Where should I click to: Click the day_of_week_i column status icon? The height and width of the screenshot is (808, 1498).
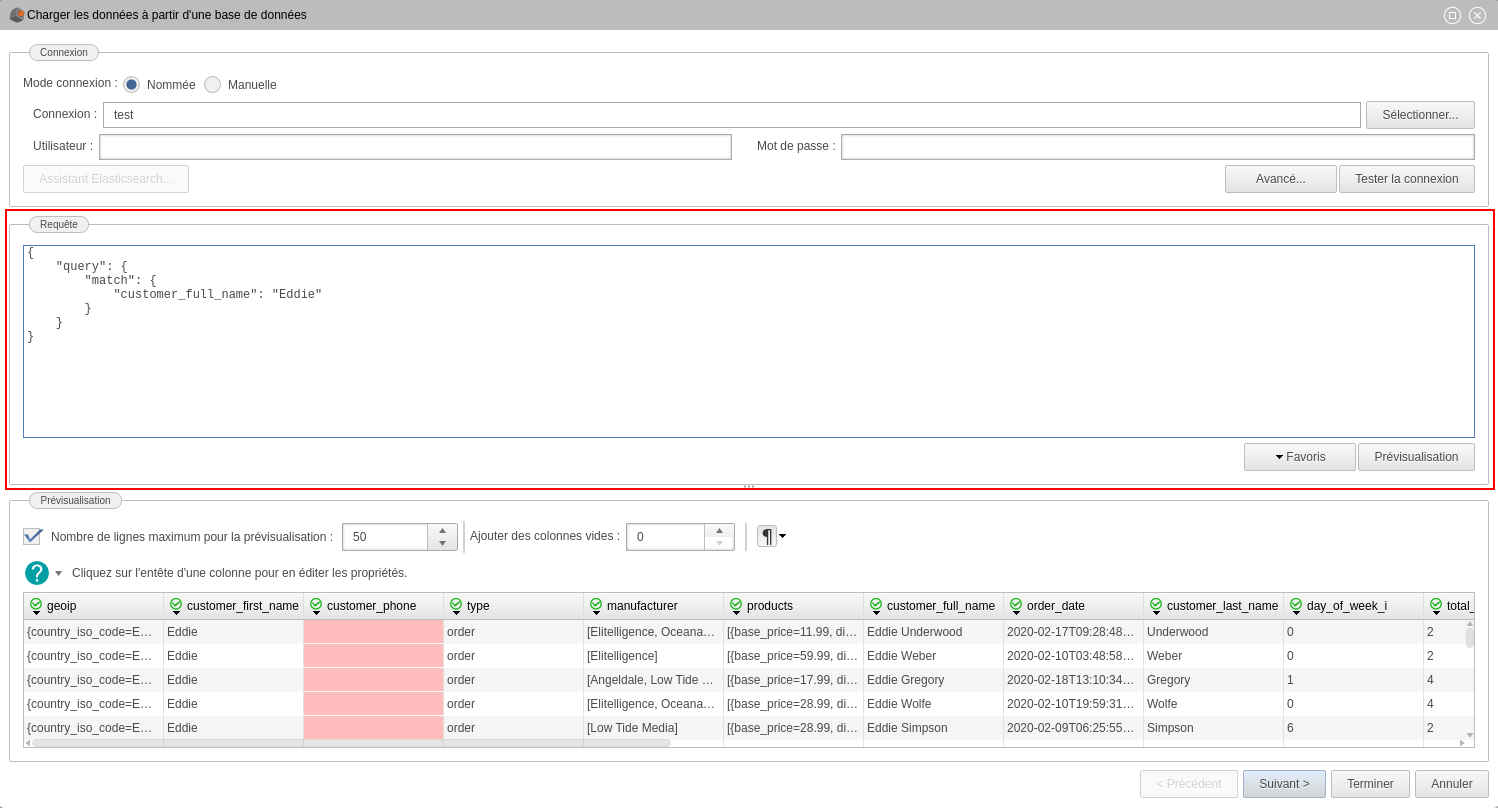[1296, 605]
